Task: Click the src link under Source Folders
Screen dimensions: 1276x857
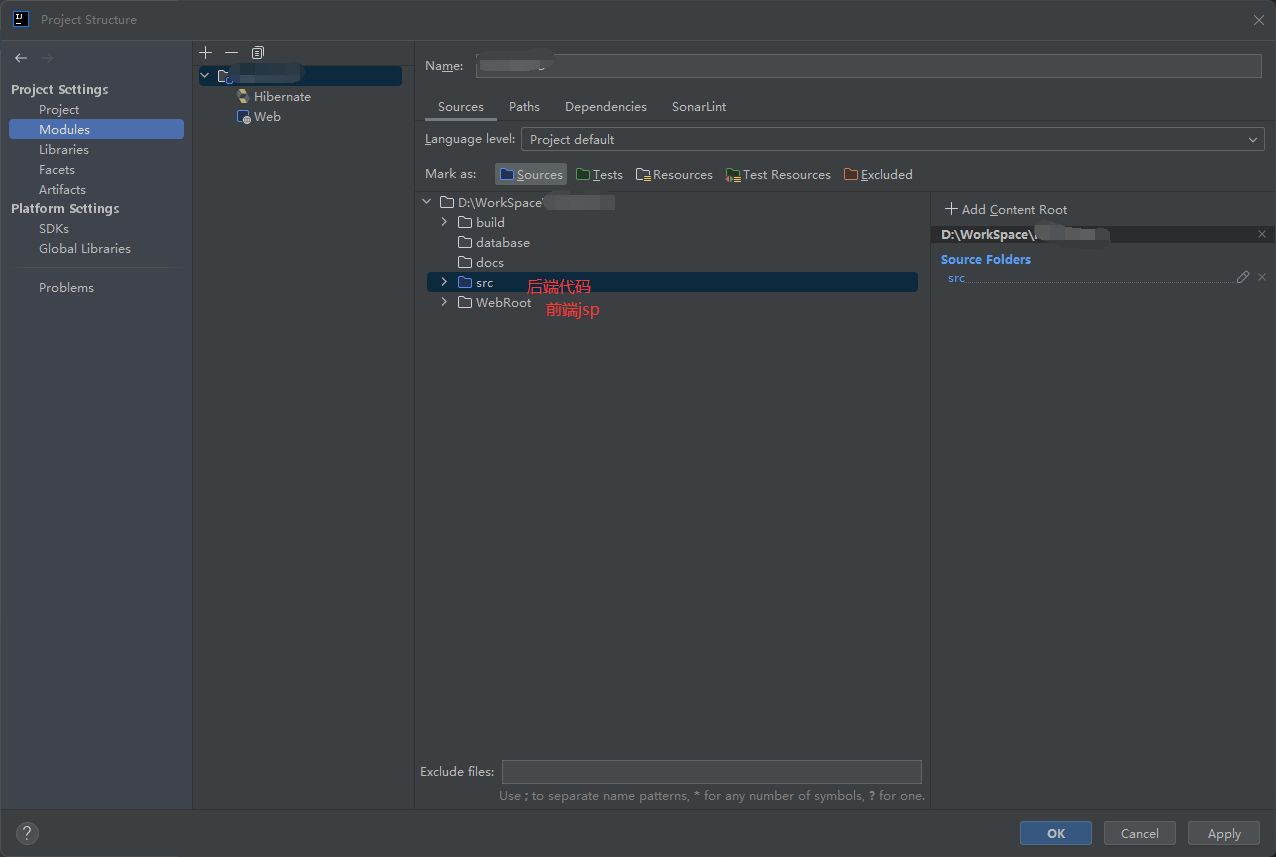Action: click(956, 278)
